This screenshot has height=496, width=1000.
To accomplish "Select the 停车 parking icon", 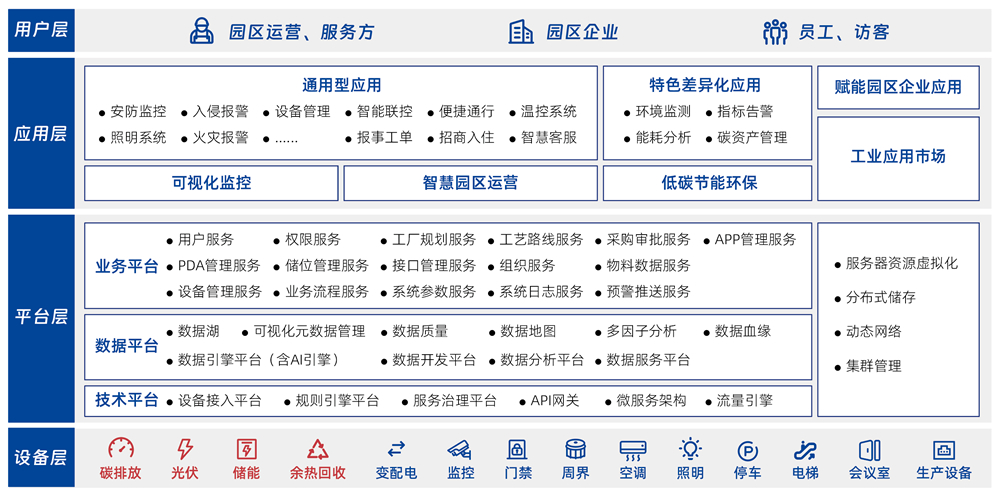I will [x=747, y=450].
